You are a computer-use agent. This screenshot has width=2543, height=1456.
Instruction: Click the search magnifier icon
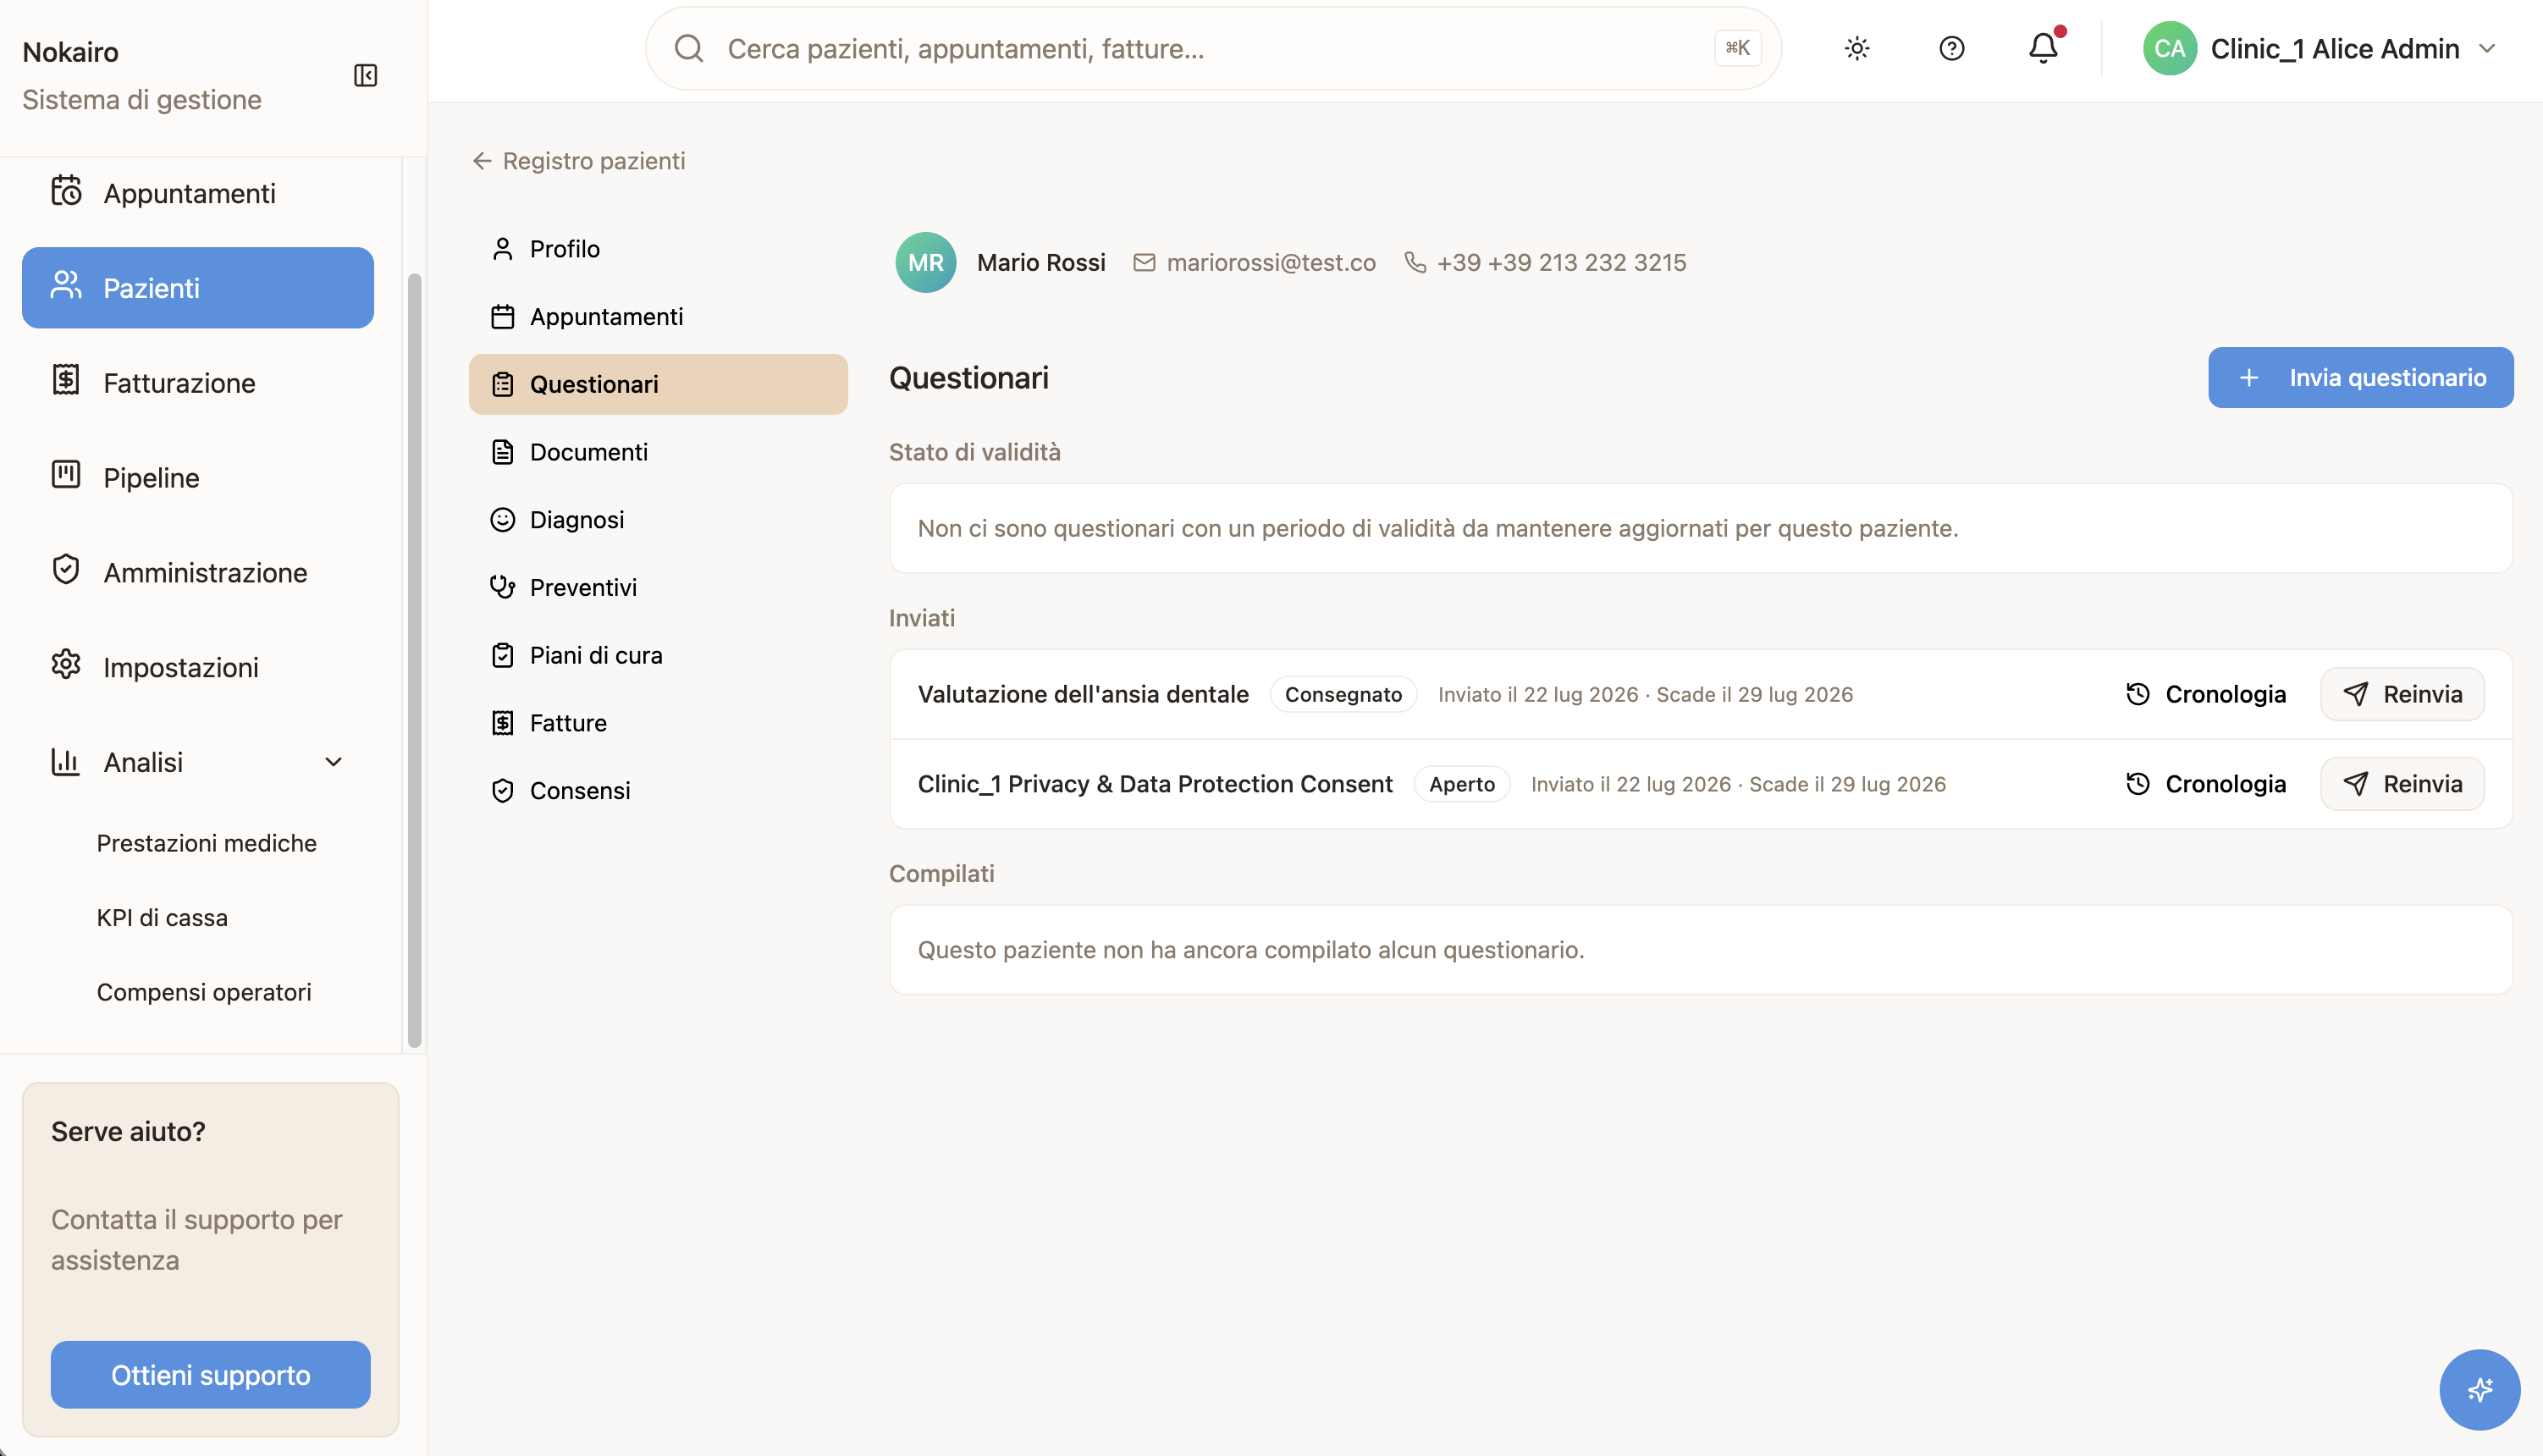(x=689, y=48)
